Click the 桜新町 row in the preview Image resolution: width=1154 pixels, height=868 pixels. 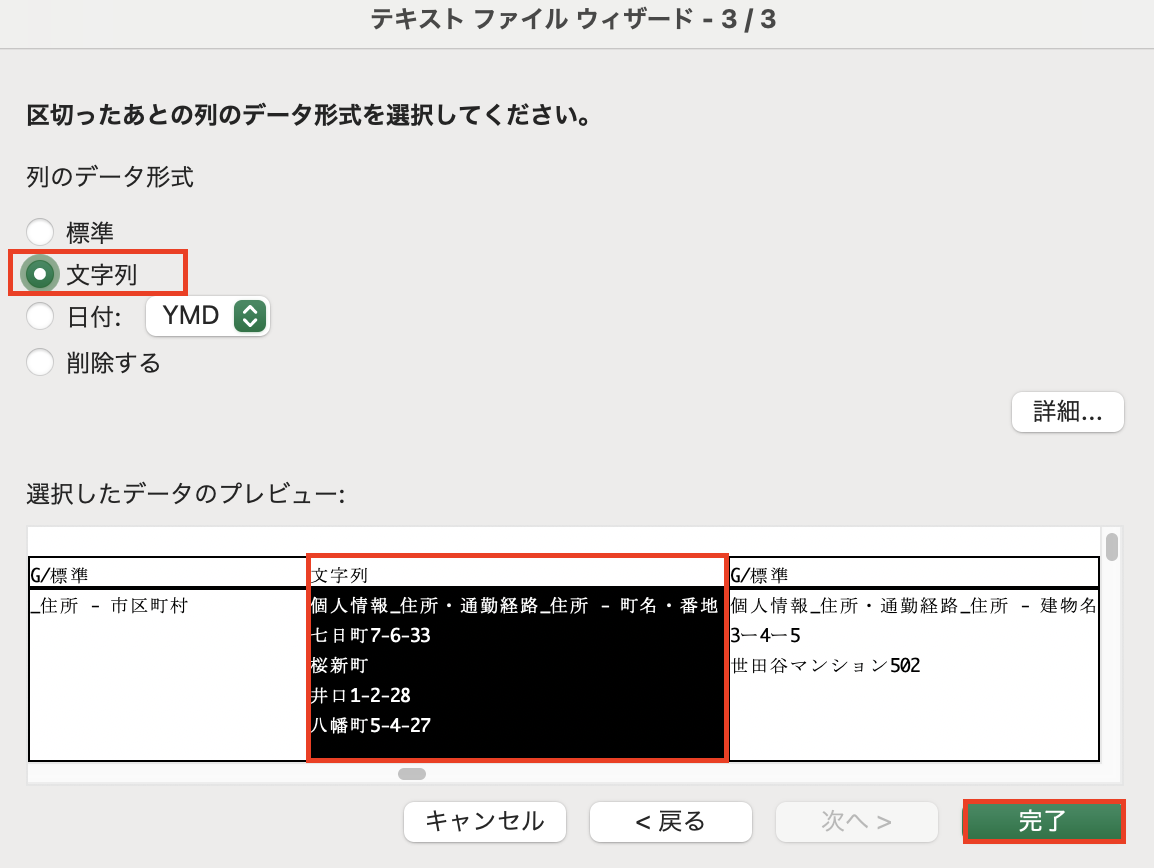click(340, 664)
